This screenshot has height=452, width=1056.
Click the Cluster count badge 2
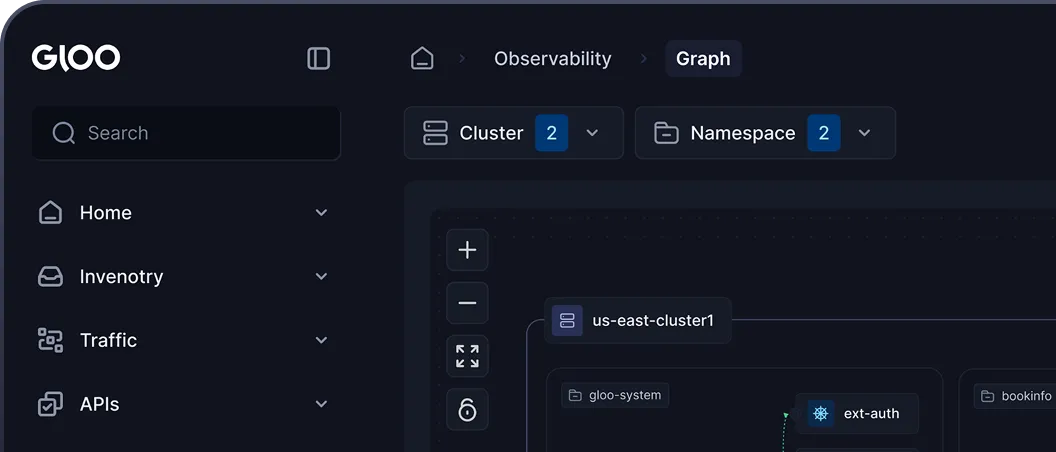point(552,133)
